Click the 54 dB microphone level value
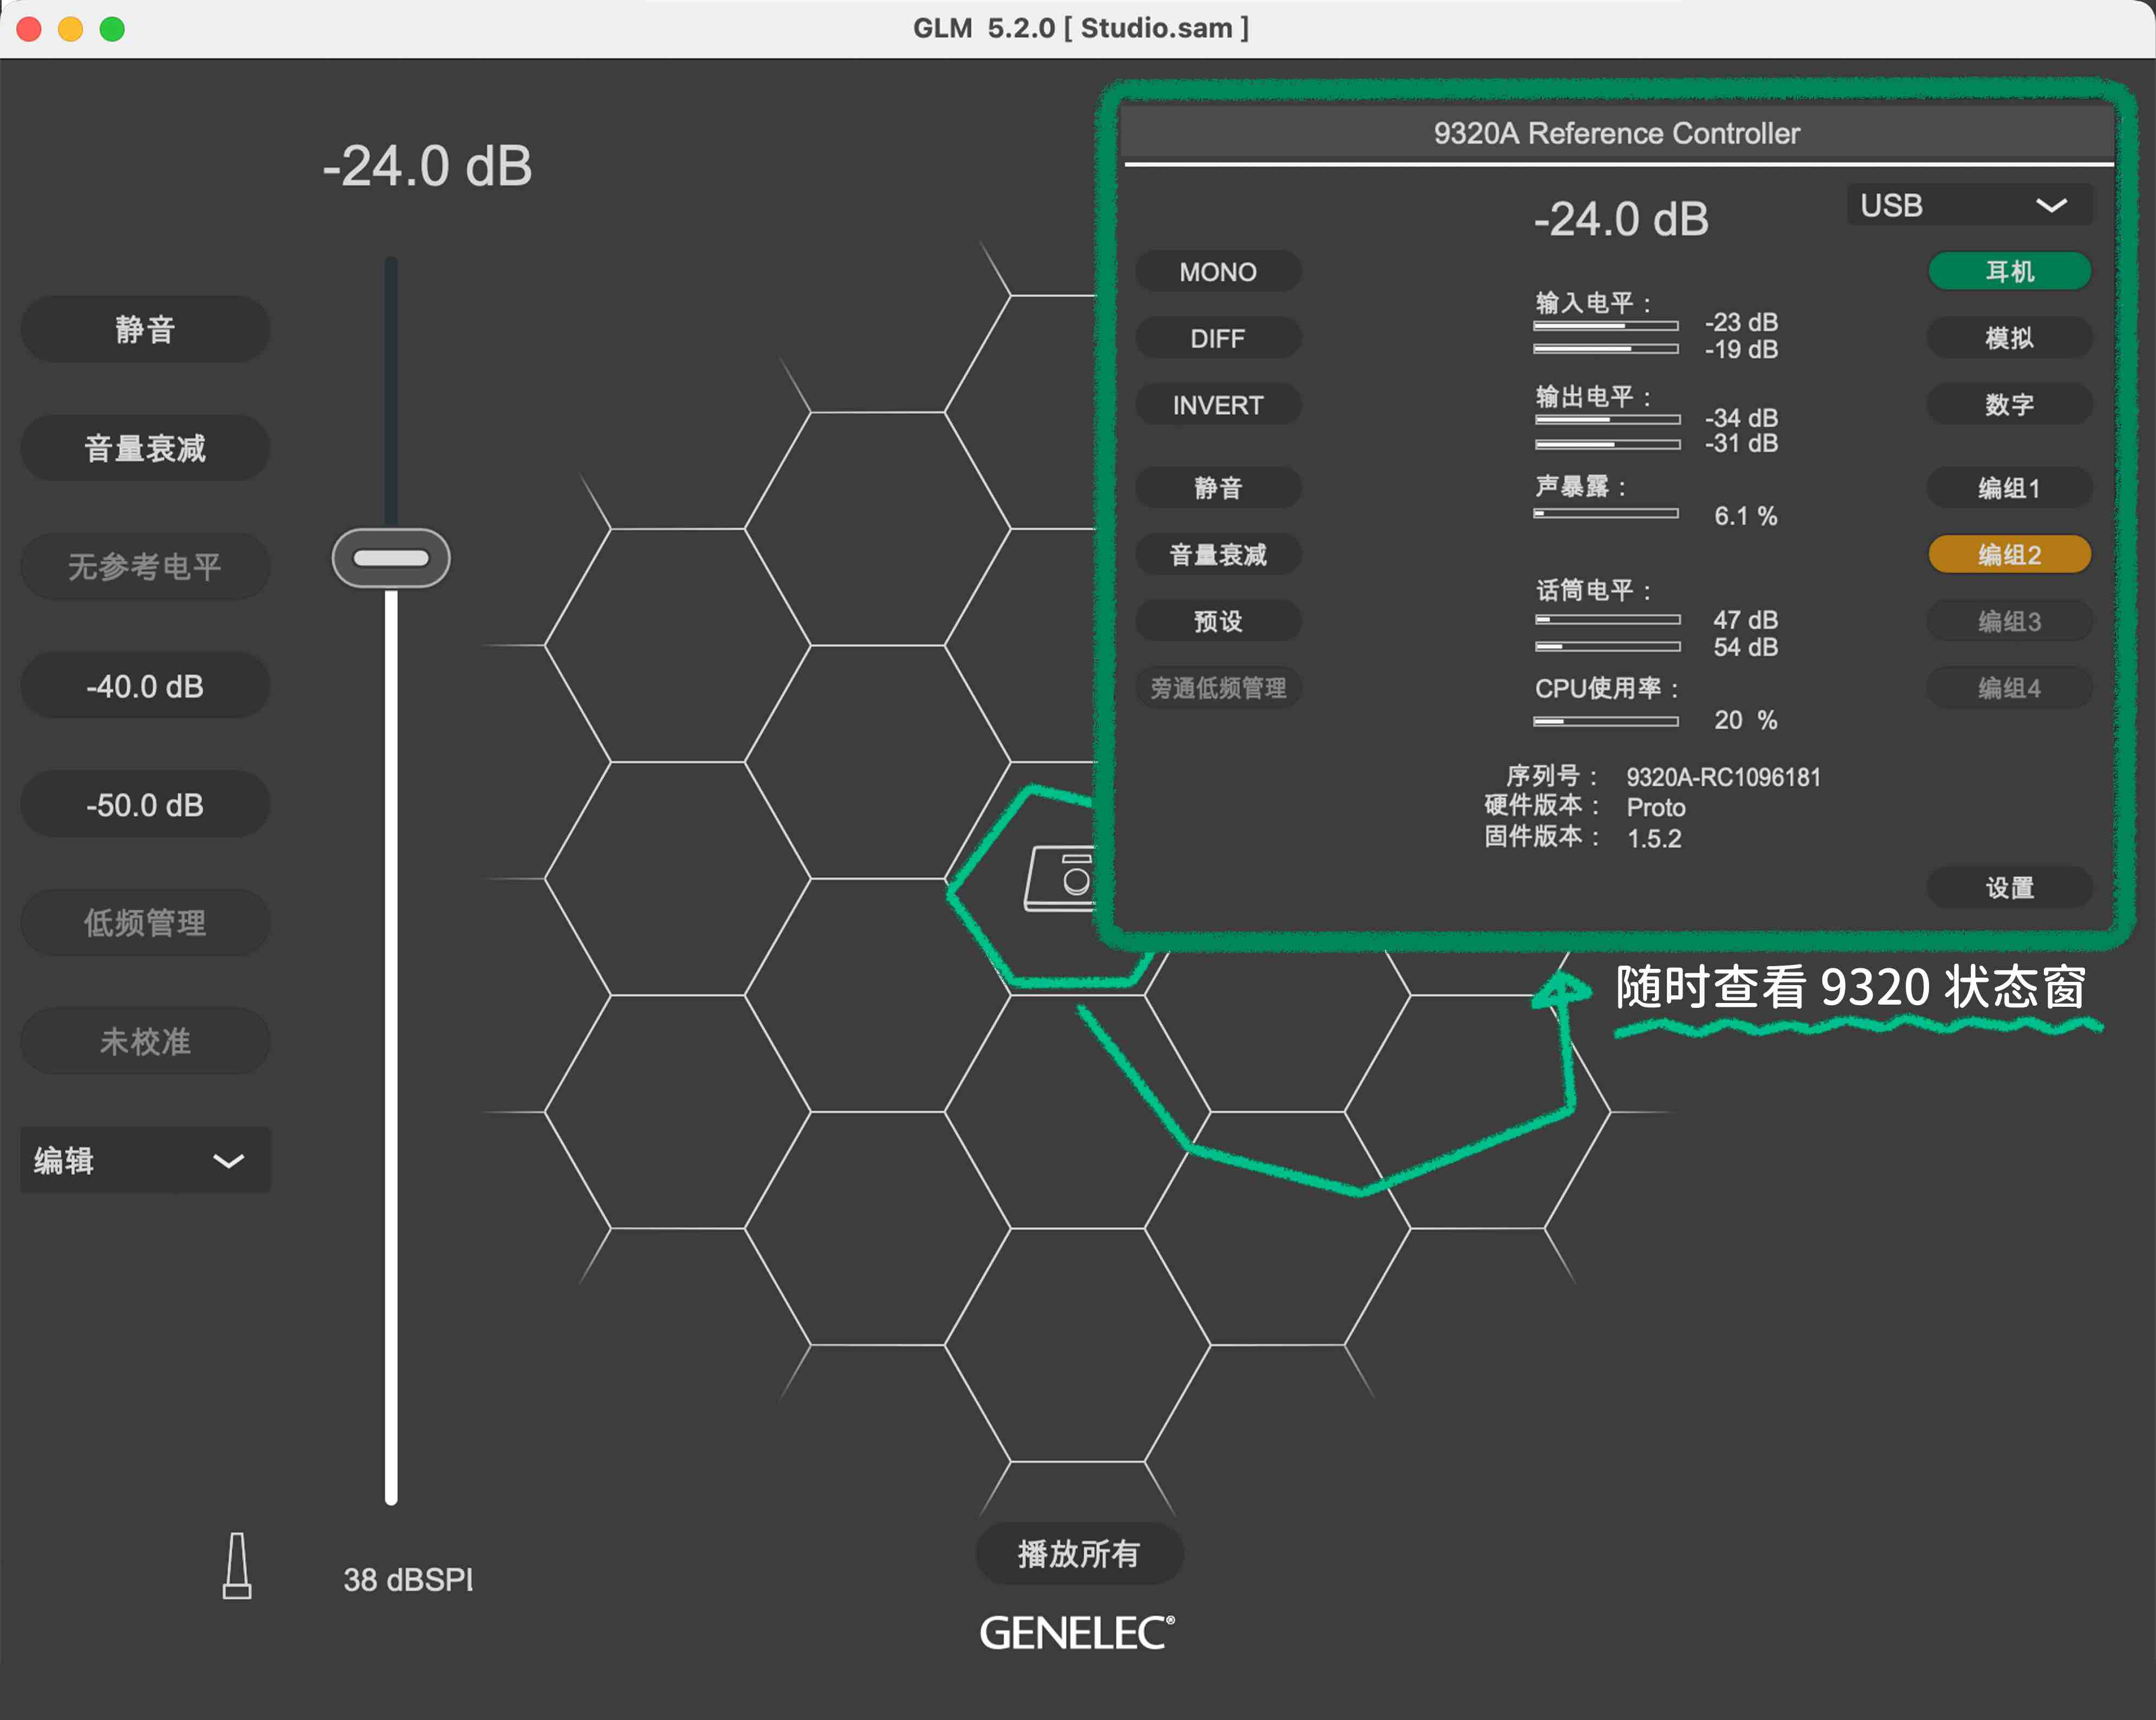 [x=1745, y=647]
